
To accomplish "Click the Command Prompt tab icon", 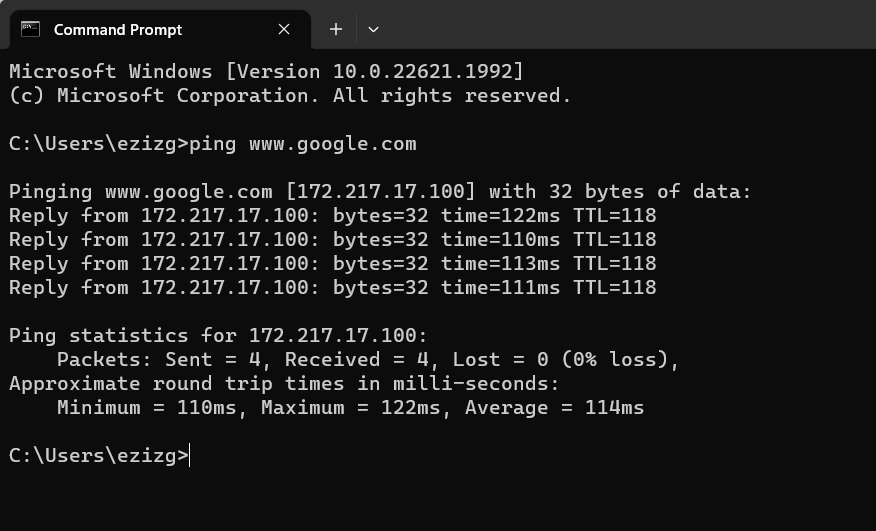I will point(31,29).
